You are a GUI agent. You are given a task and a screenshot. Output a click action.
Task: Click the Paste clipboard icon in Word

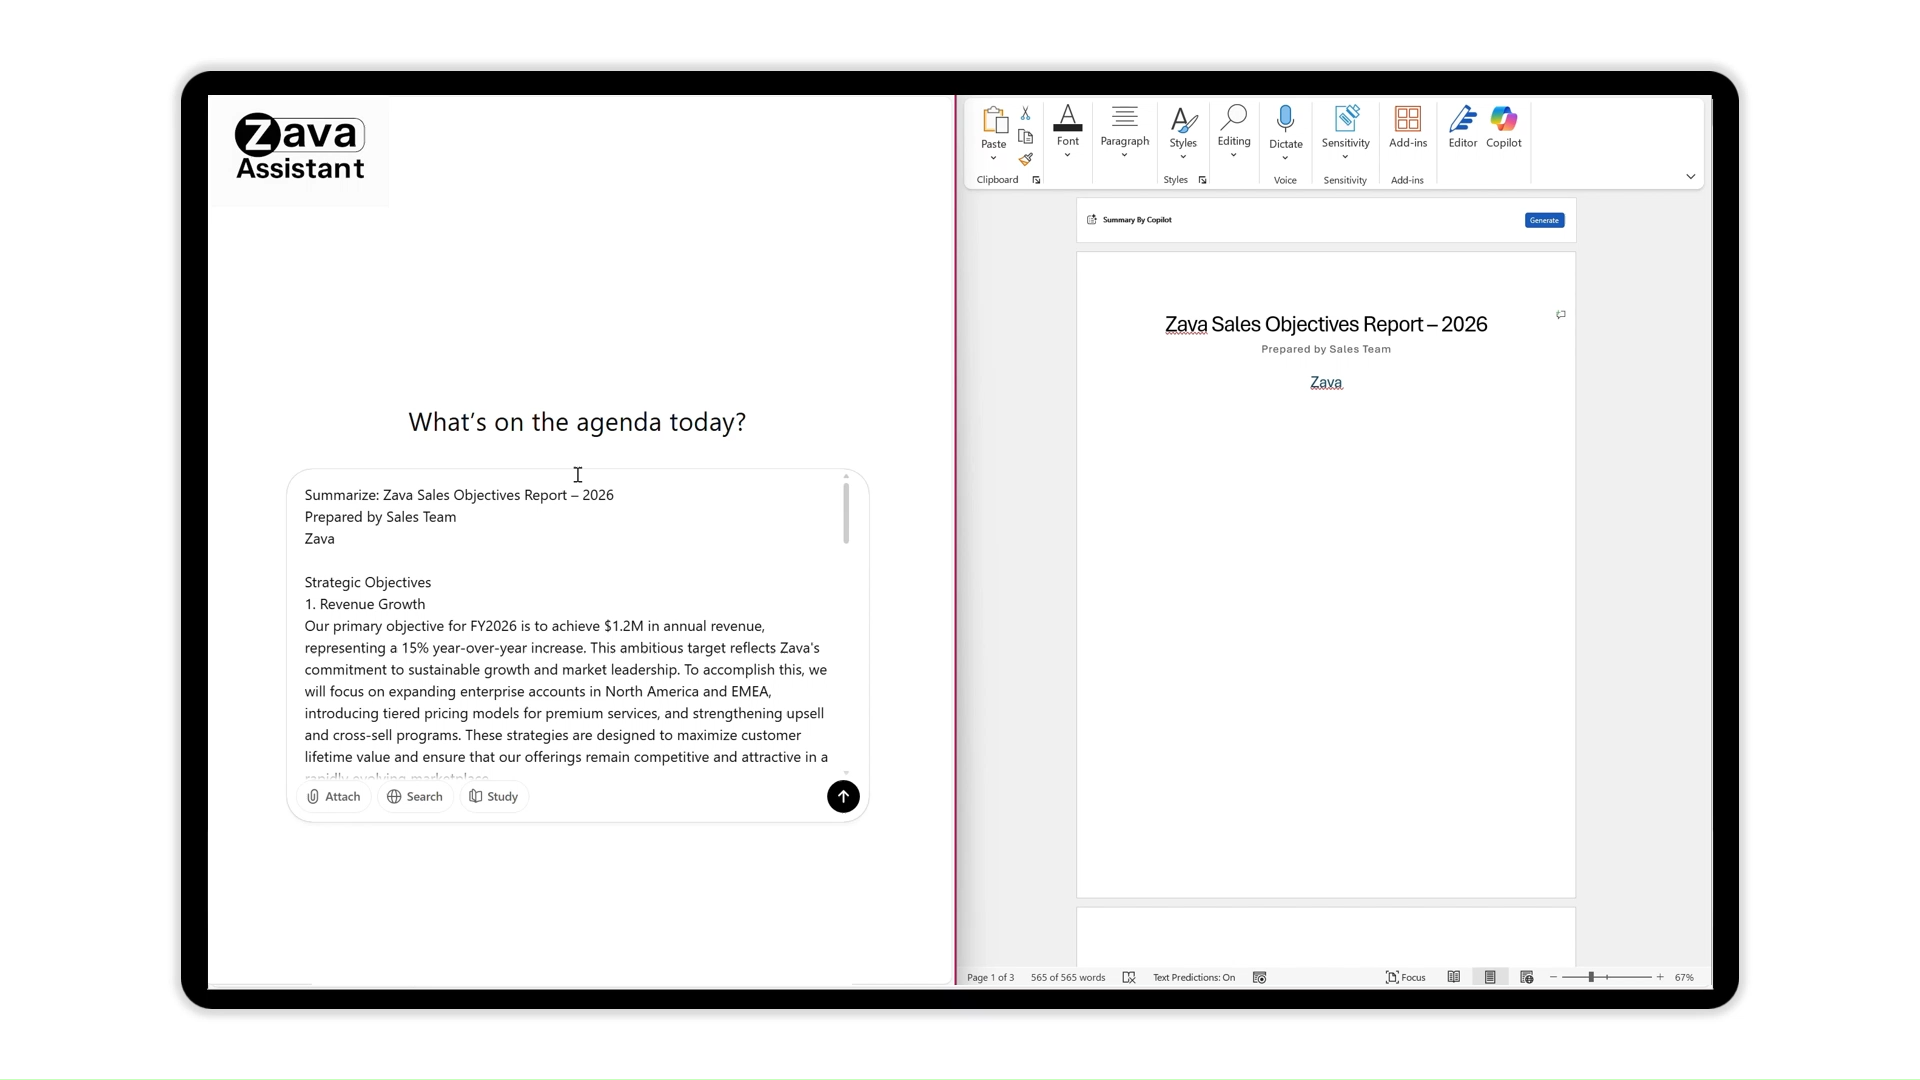[994, 121]
